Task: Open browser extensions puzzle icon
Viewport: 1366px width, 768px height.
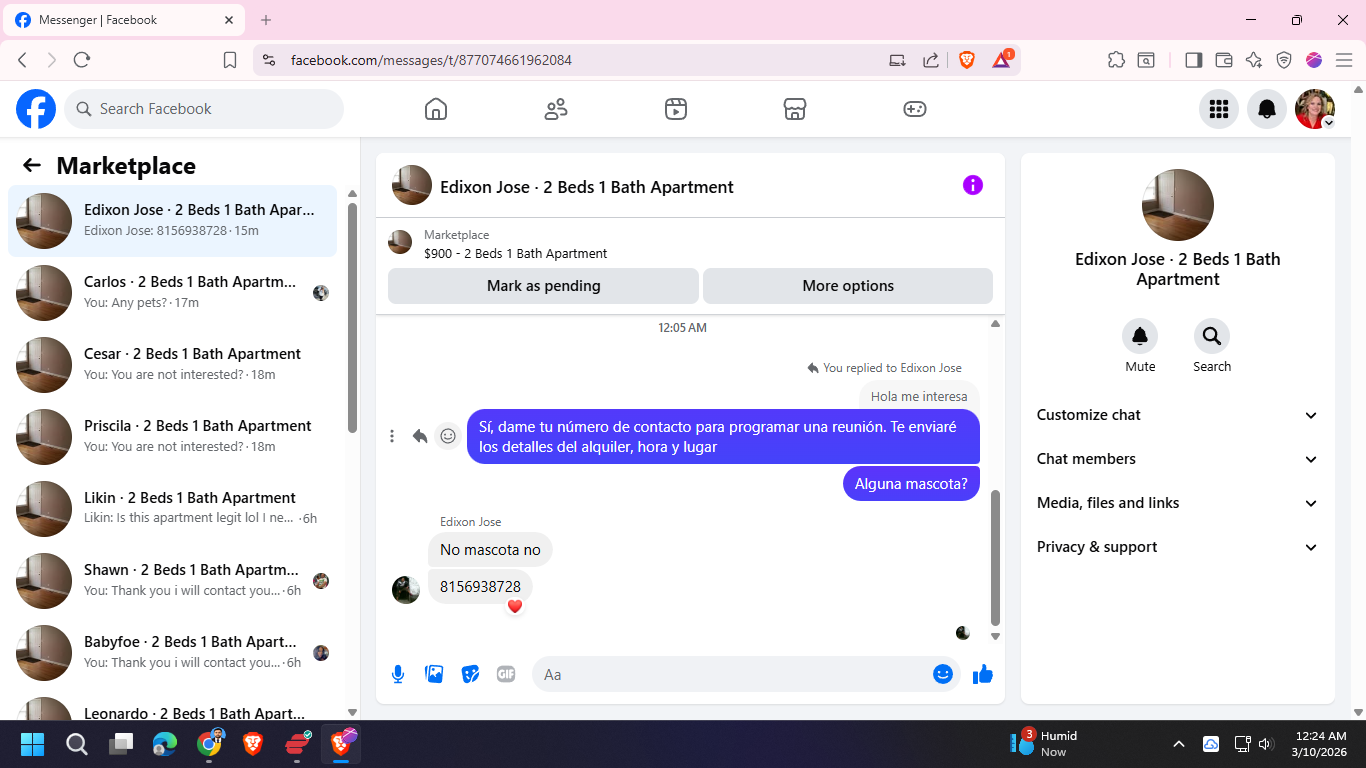Action: point(1117,60)
